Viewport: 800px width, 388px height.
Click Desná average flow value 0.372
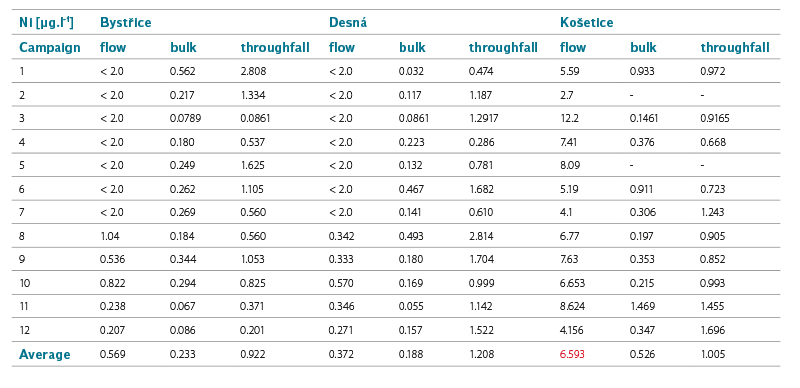341,354
